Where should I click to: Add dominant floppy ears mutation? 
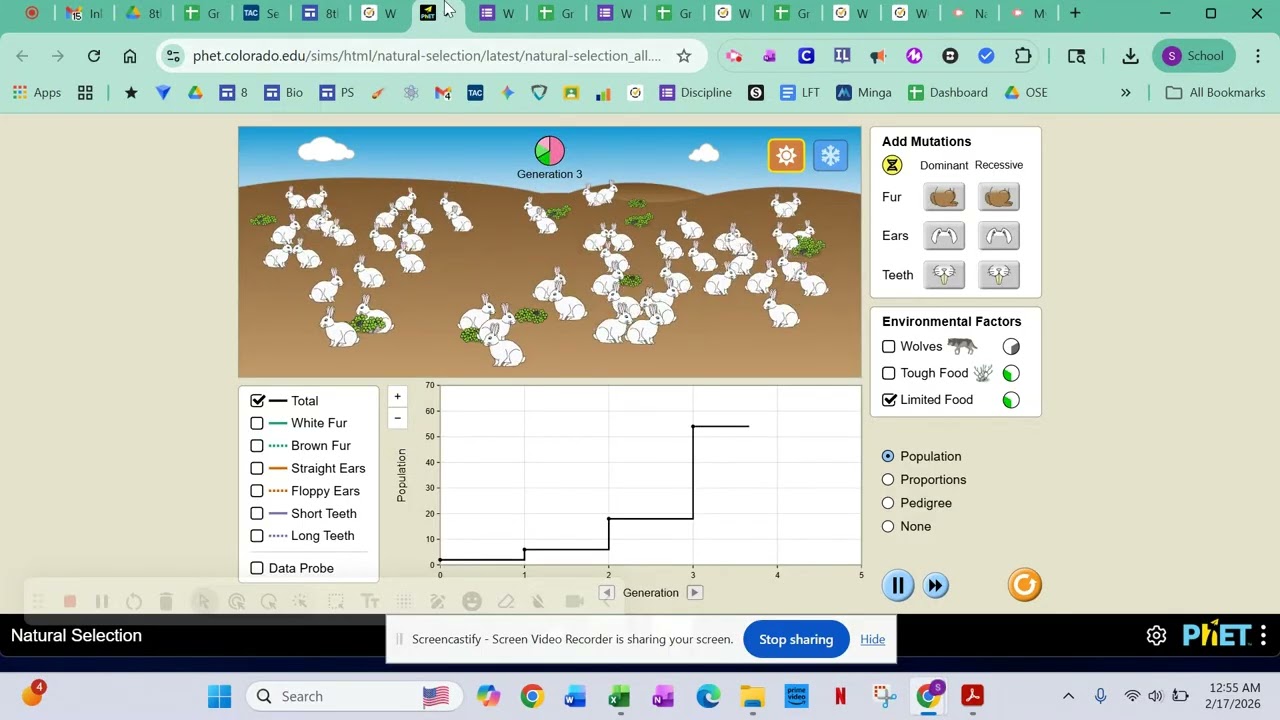944,236
